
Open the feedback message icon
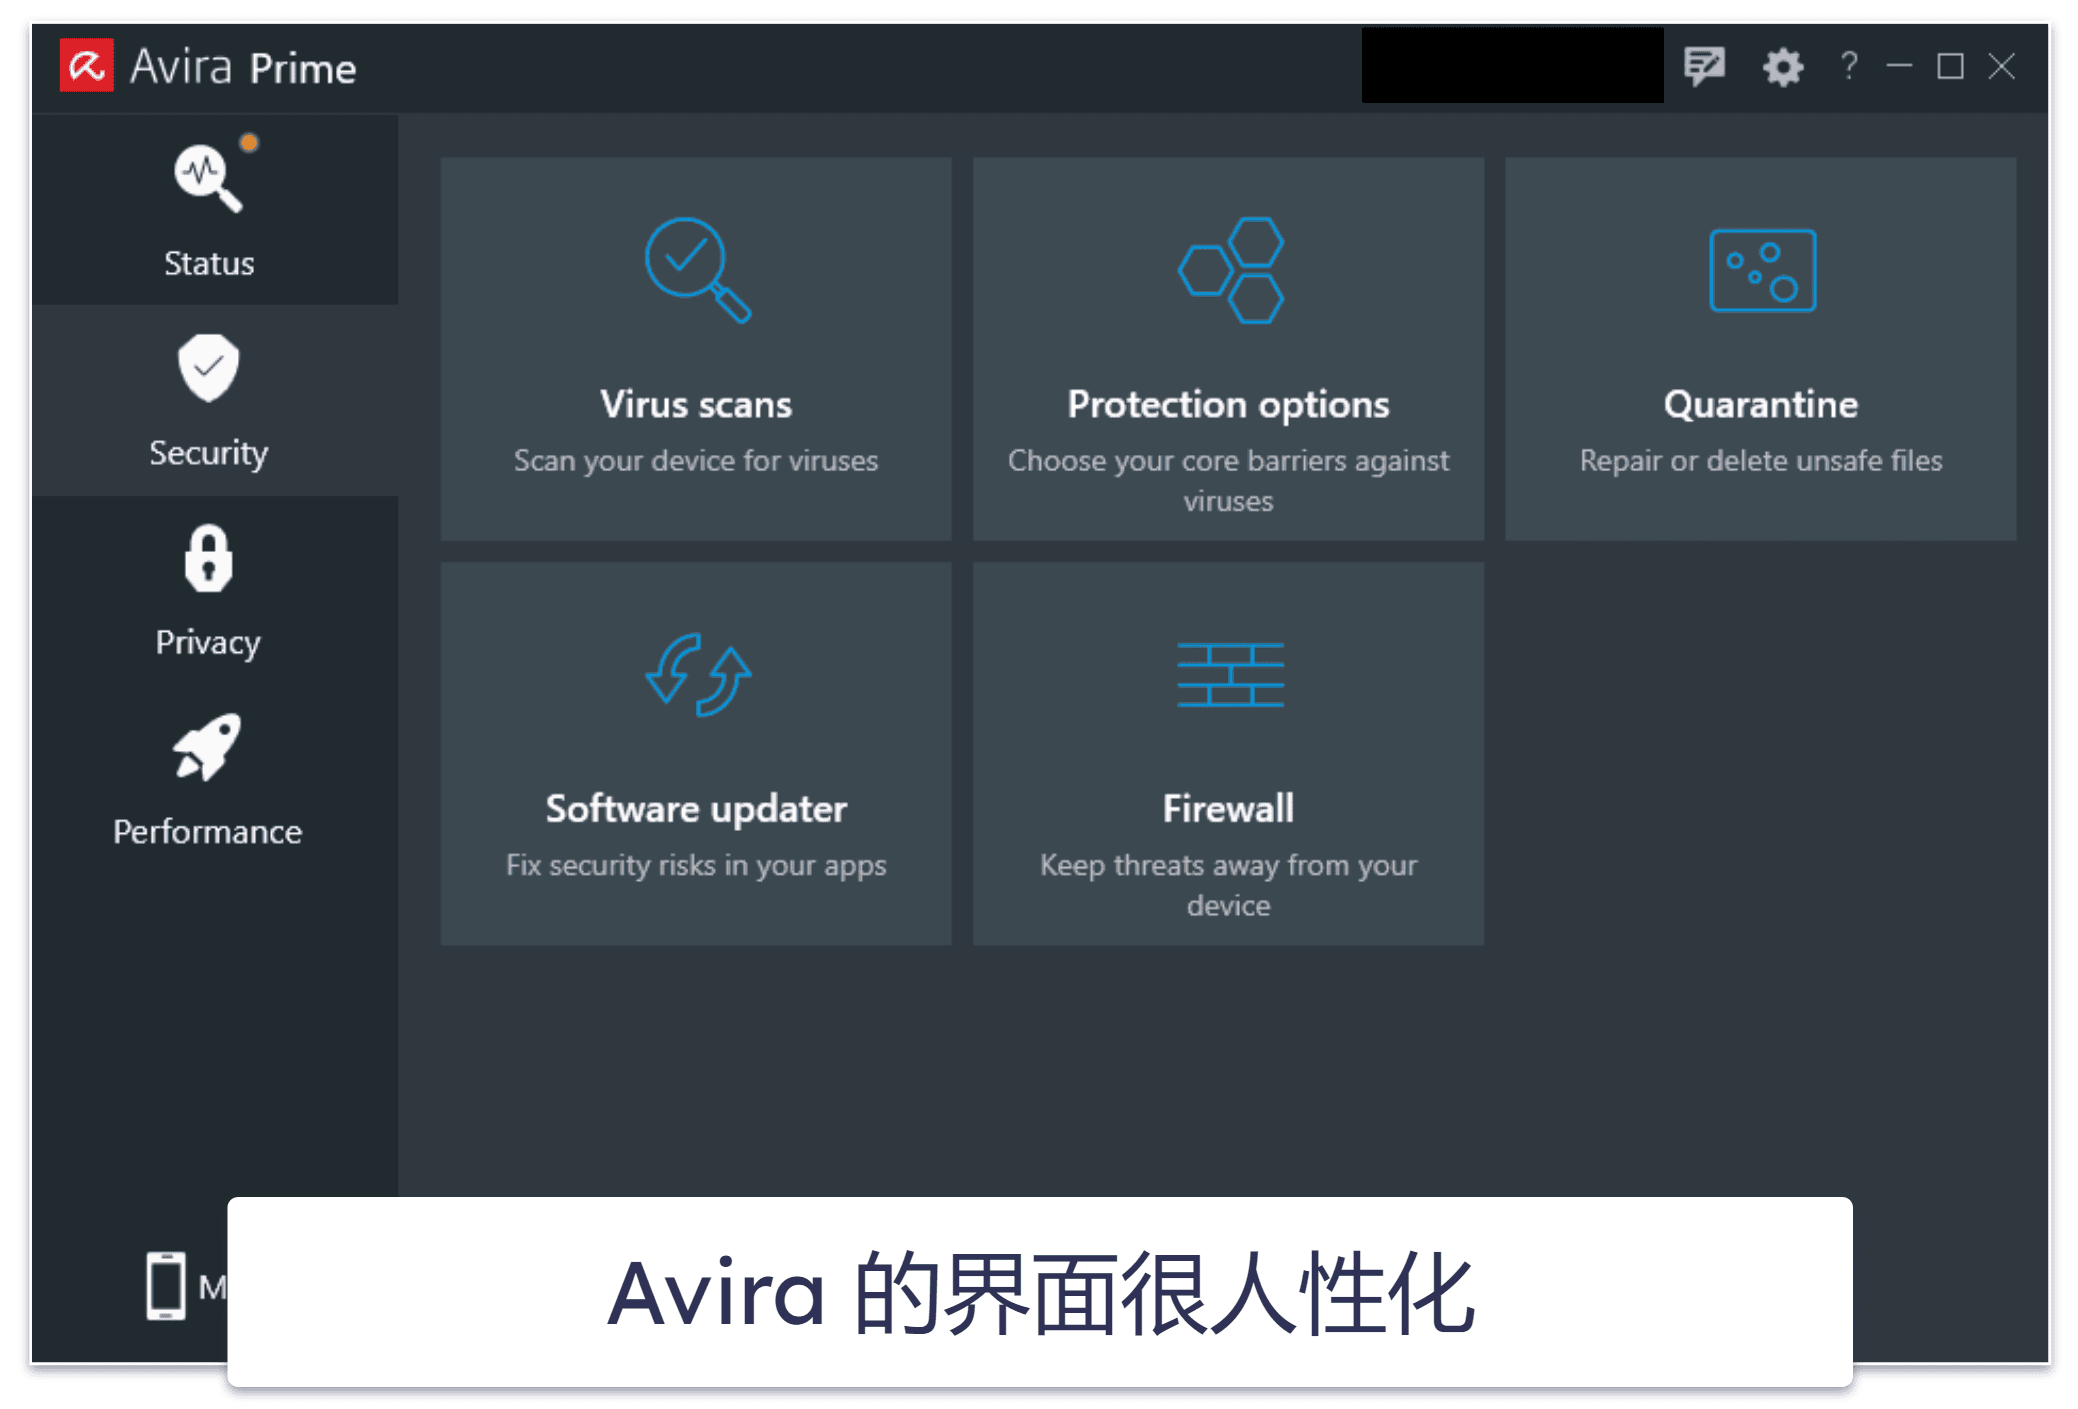pyautogui.click(x=1704, y=67)
